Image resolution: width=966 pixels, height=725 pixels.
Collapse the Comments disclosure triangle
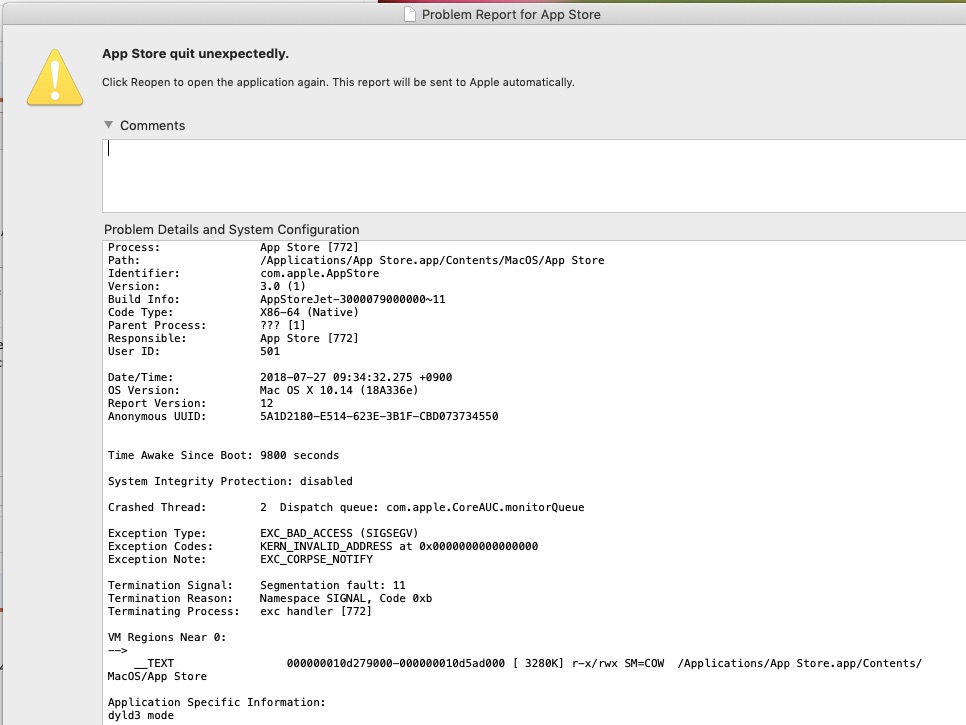[x=108, y=125]
